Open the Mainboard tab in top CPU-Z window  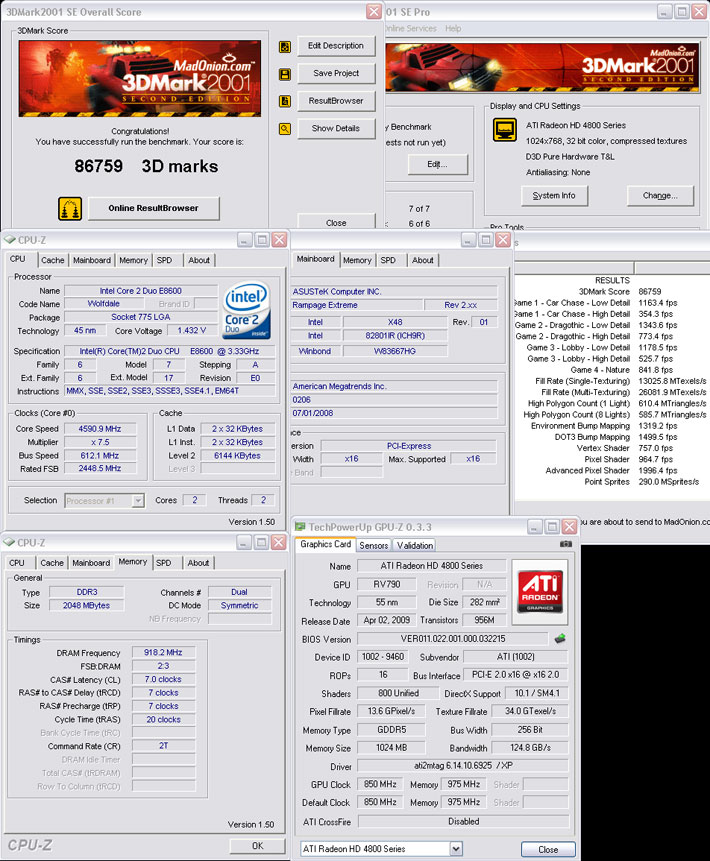(92, 260)
